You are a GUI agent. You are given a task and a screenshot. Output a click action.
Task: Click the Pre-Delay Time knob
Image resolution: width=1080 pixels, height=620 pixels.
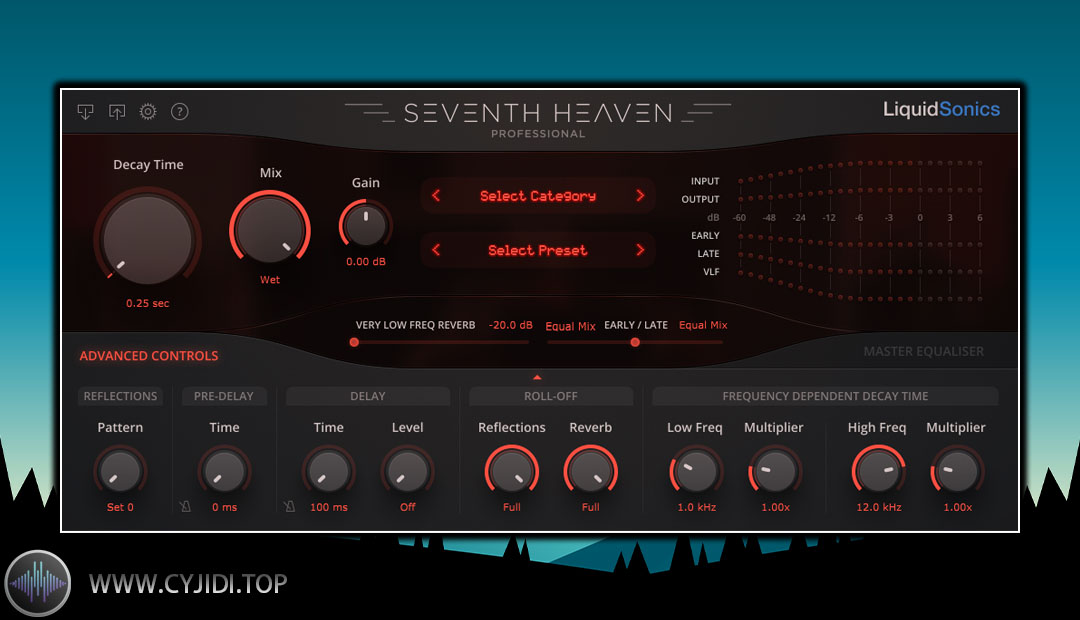coord(225,471)
